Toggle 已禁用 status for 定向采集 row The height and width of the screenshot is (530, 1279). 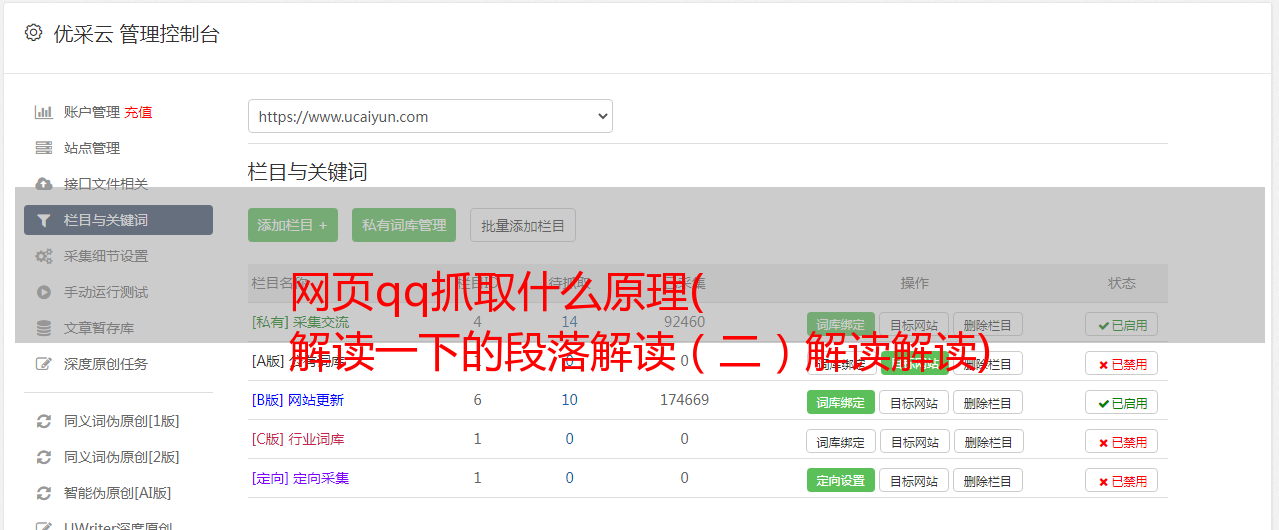click(1121, 480)
